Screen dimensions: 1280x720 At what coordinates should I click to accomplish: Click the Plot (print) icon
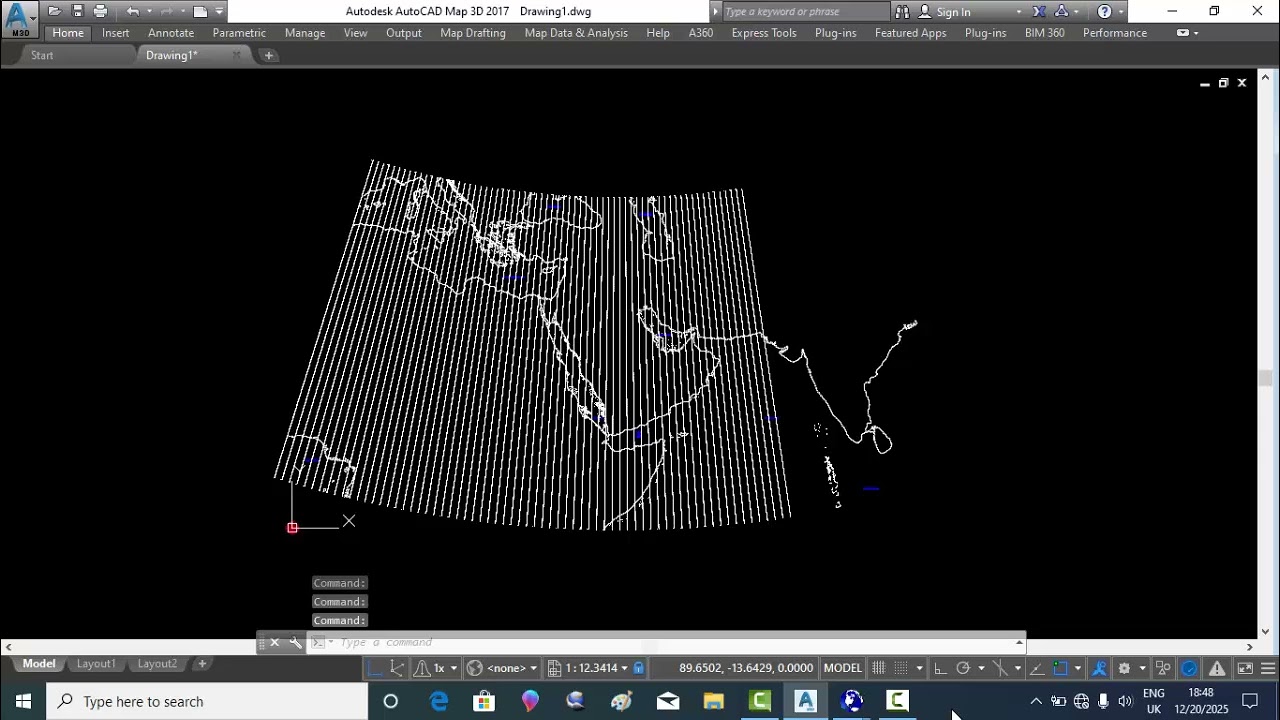tap(100, 11)
